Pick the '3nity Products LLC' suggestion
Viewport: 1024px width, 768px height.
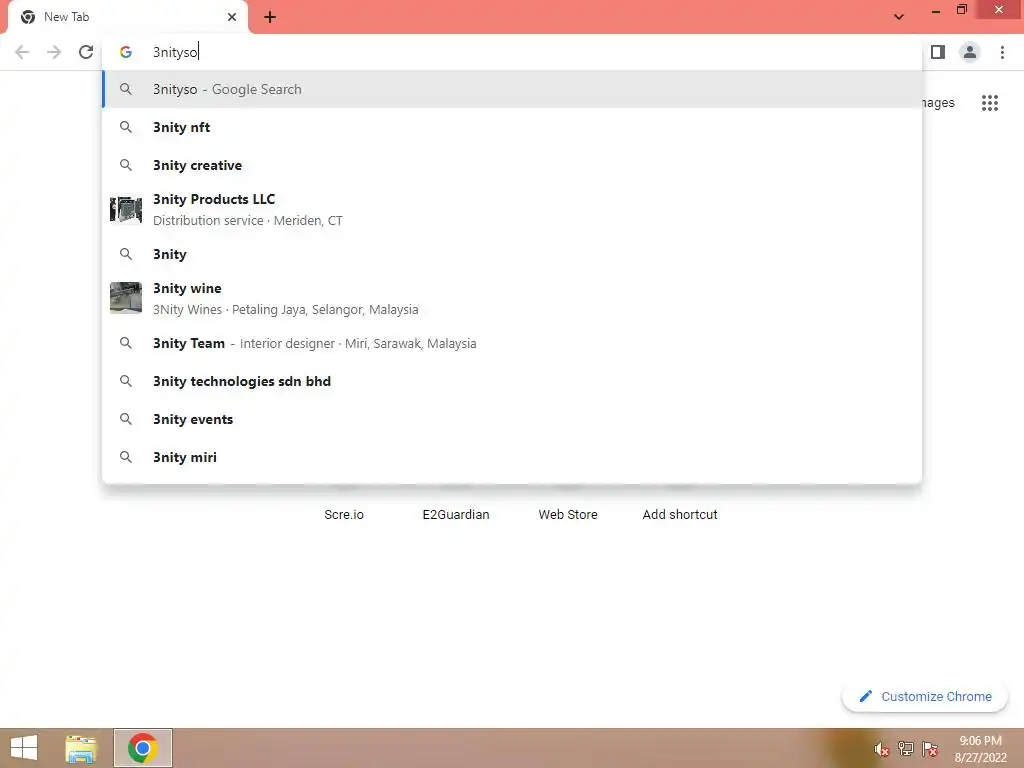pos(512,210)
